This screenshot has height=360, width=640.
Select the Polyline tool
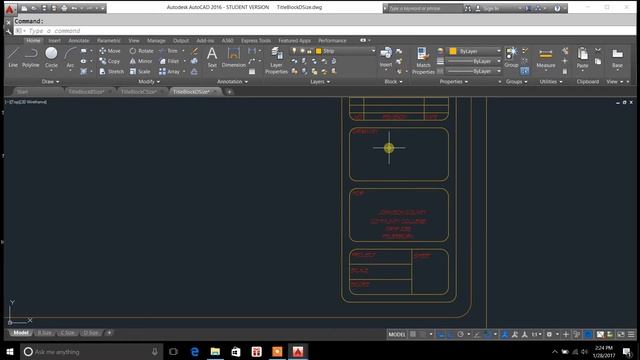(x=31, y=57)
